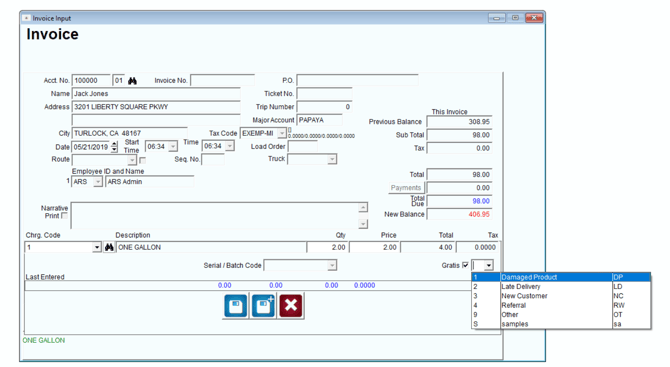Viewport: 670px width, 367px height.
Task: Click the blue Save disk button
Action: (235, 306)
